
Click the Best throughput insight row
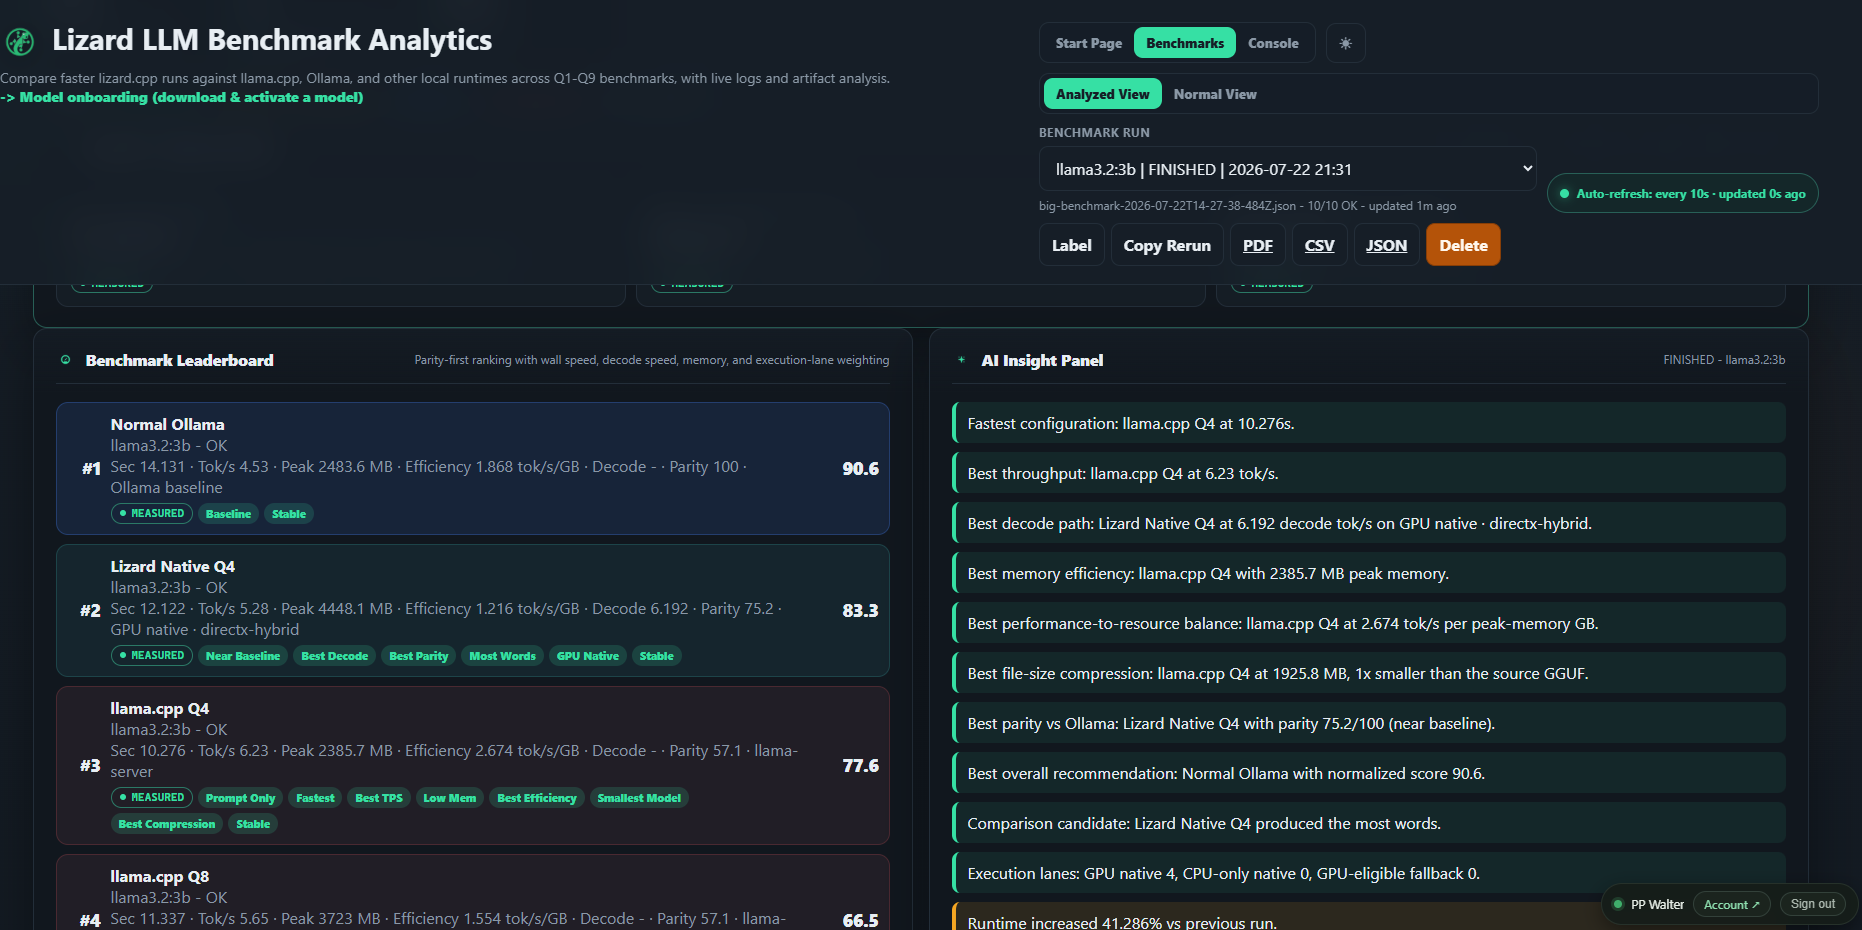(1369, 473)
